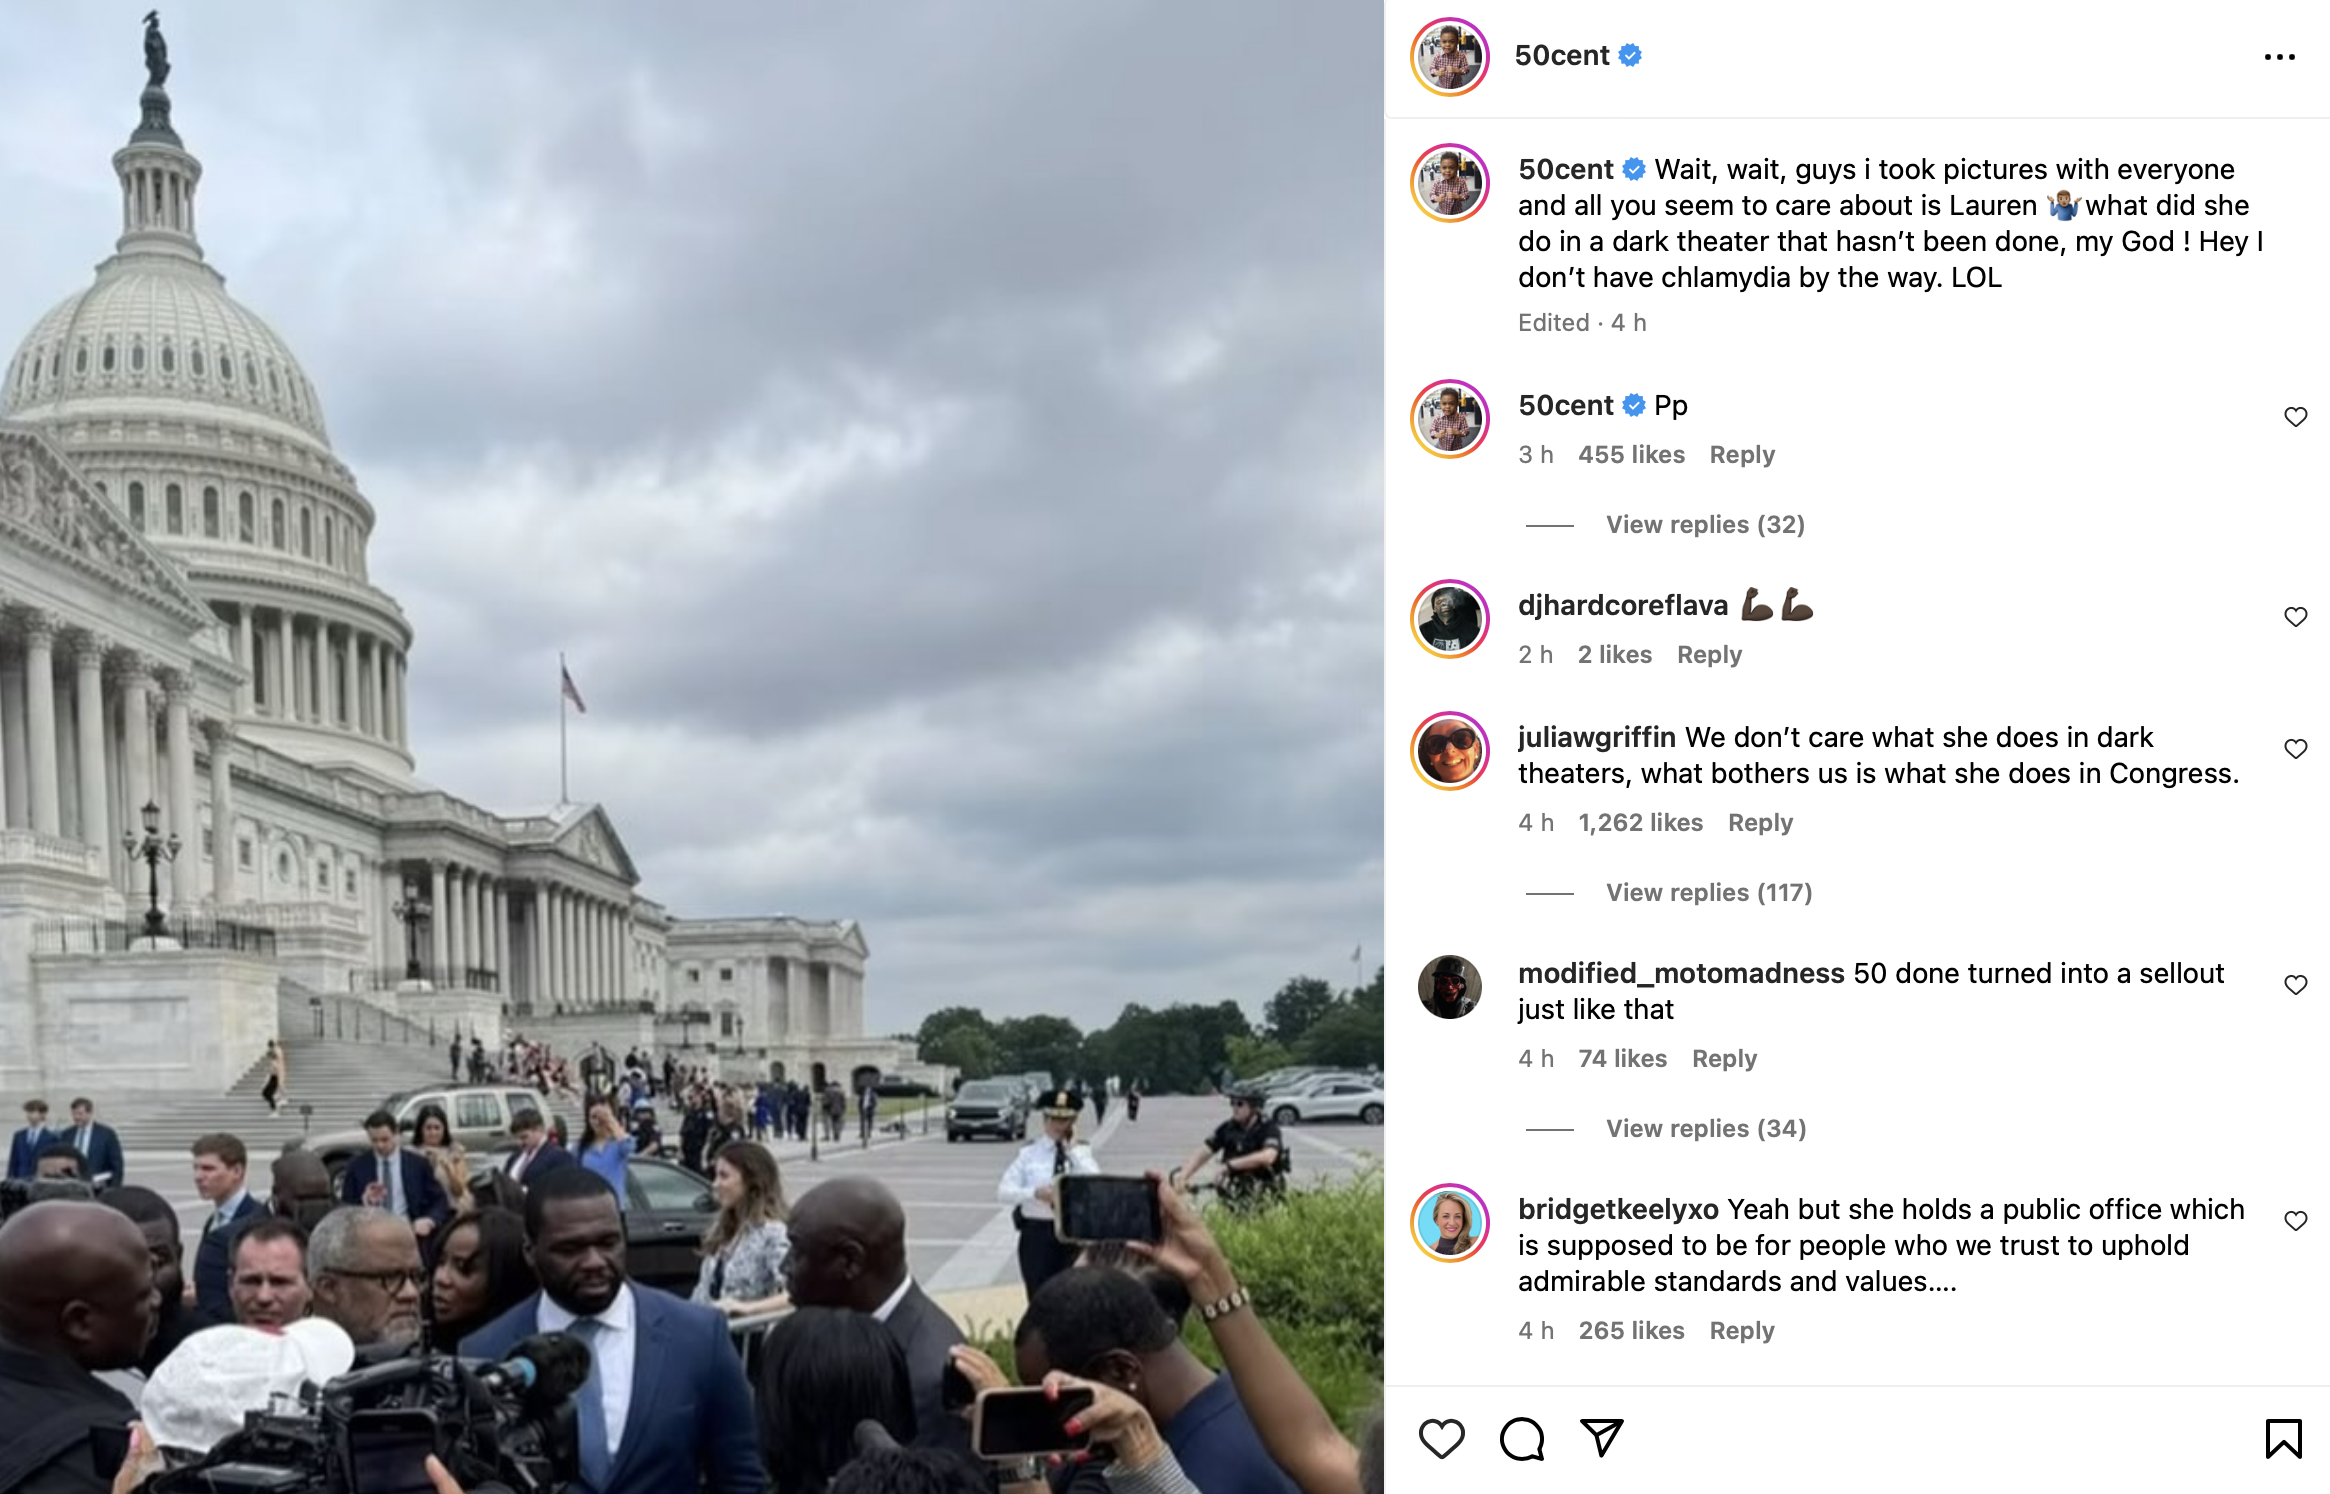View the 1,262 likes on juliawgriffin's comment
This screenshot has width=2330, height=1494.
1640,822
